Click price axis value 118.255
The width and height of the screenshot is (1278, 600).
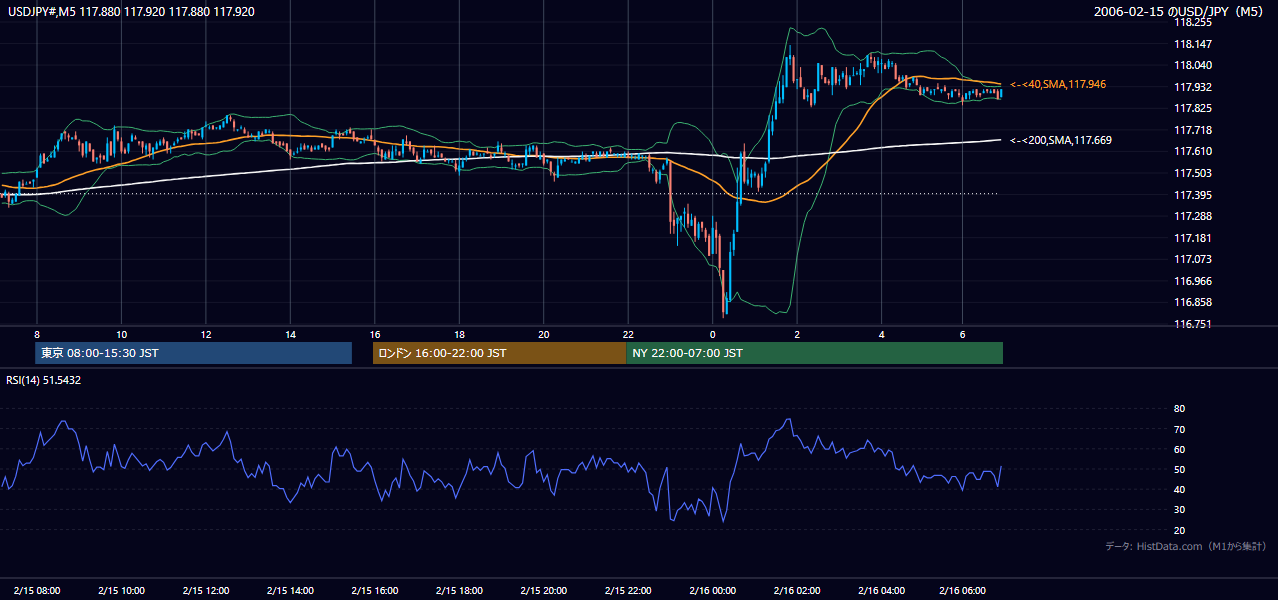pyautogui.click(x=1191, y=22)
